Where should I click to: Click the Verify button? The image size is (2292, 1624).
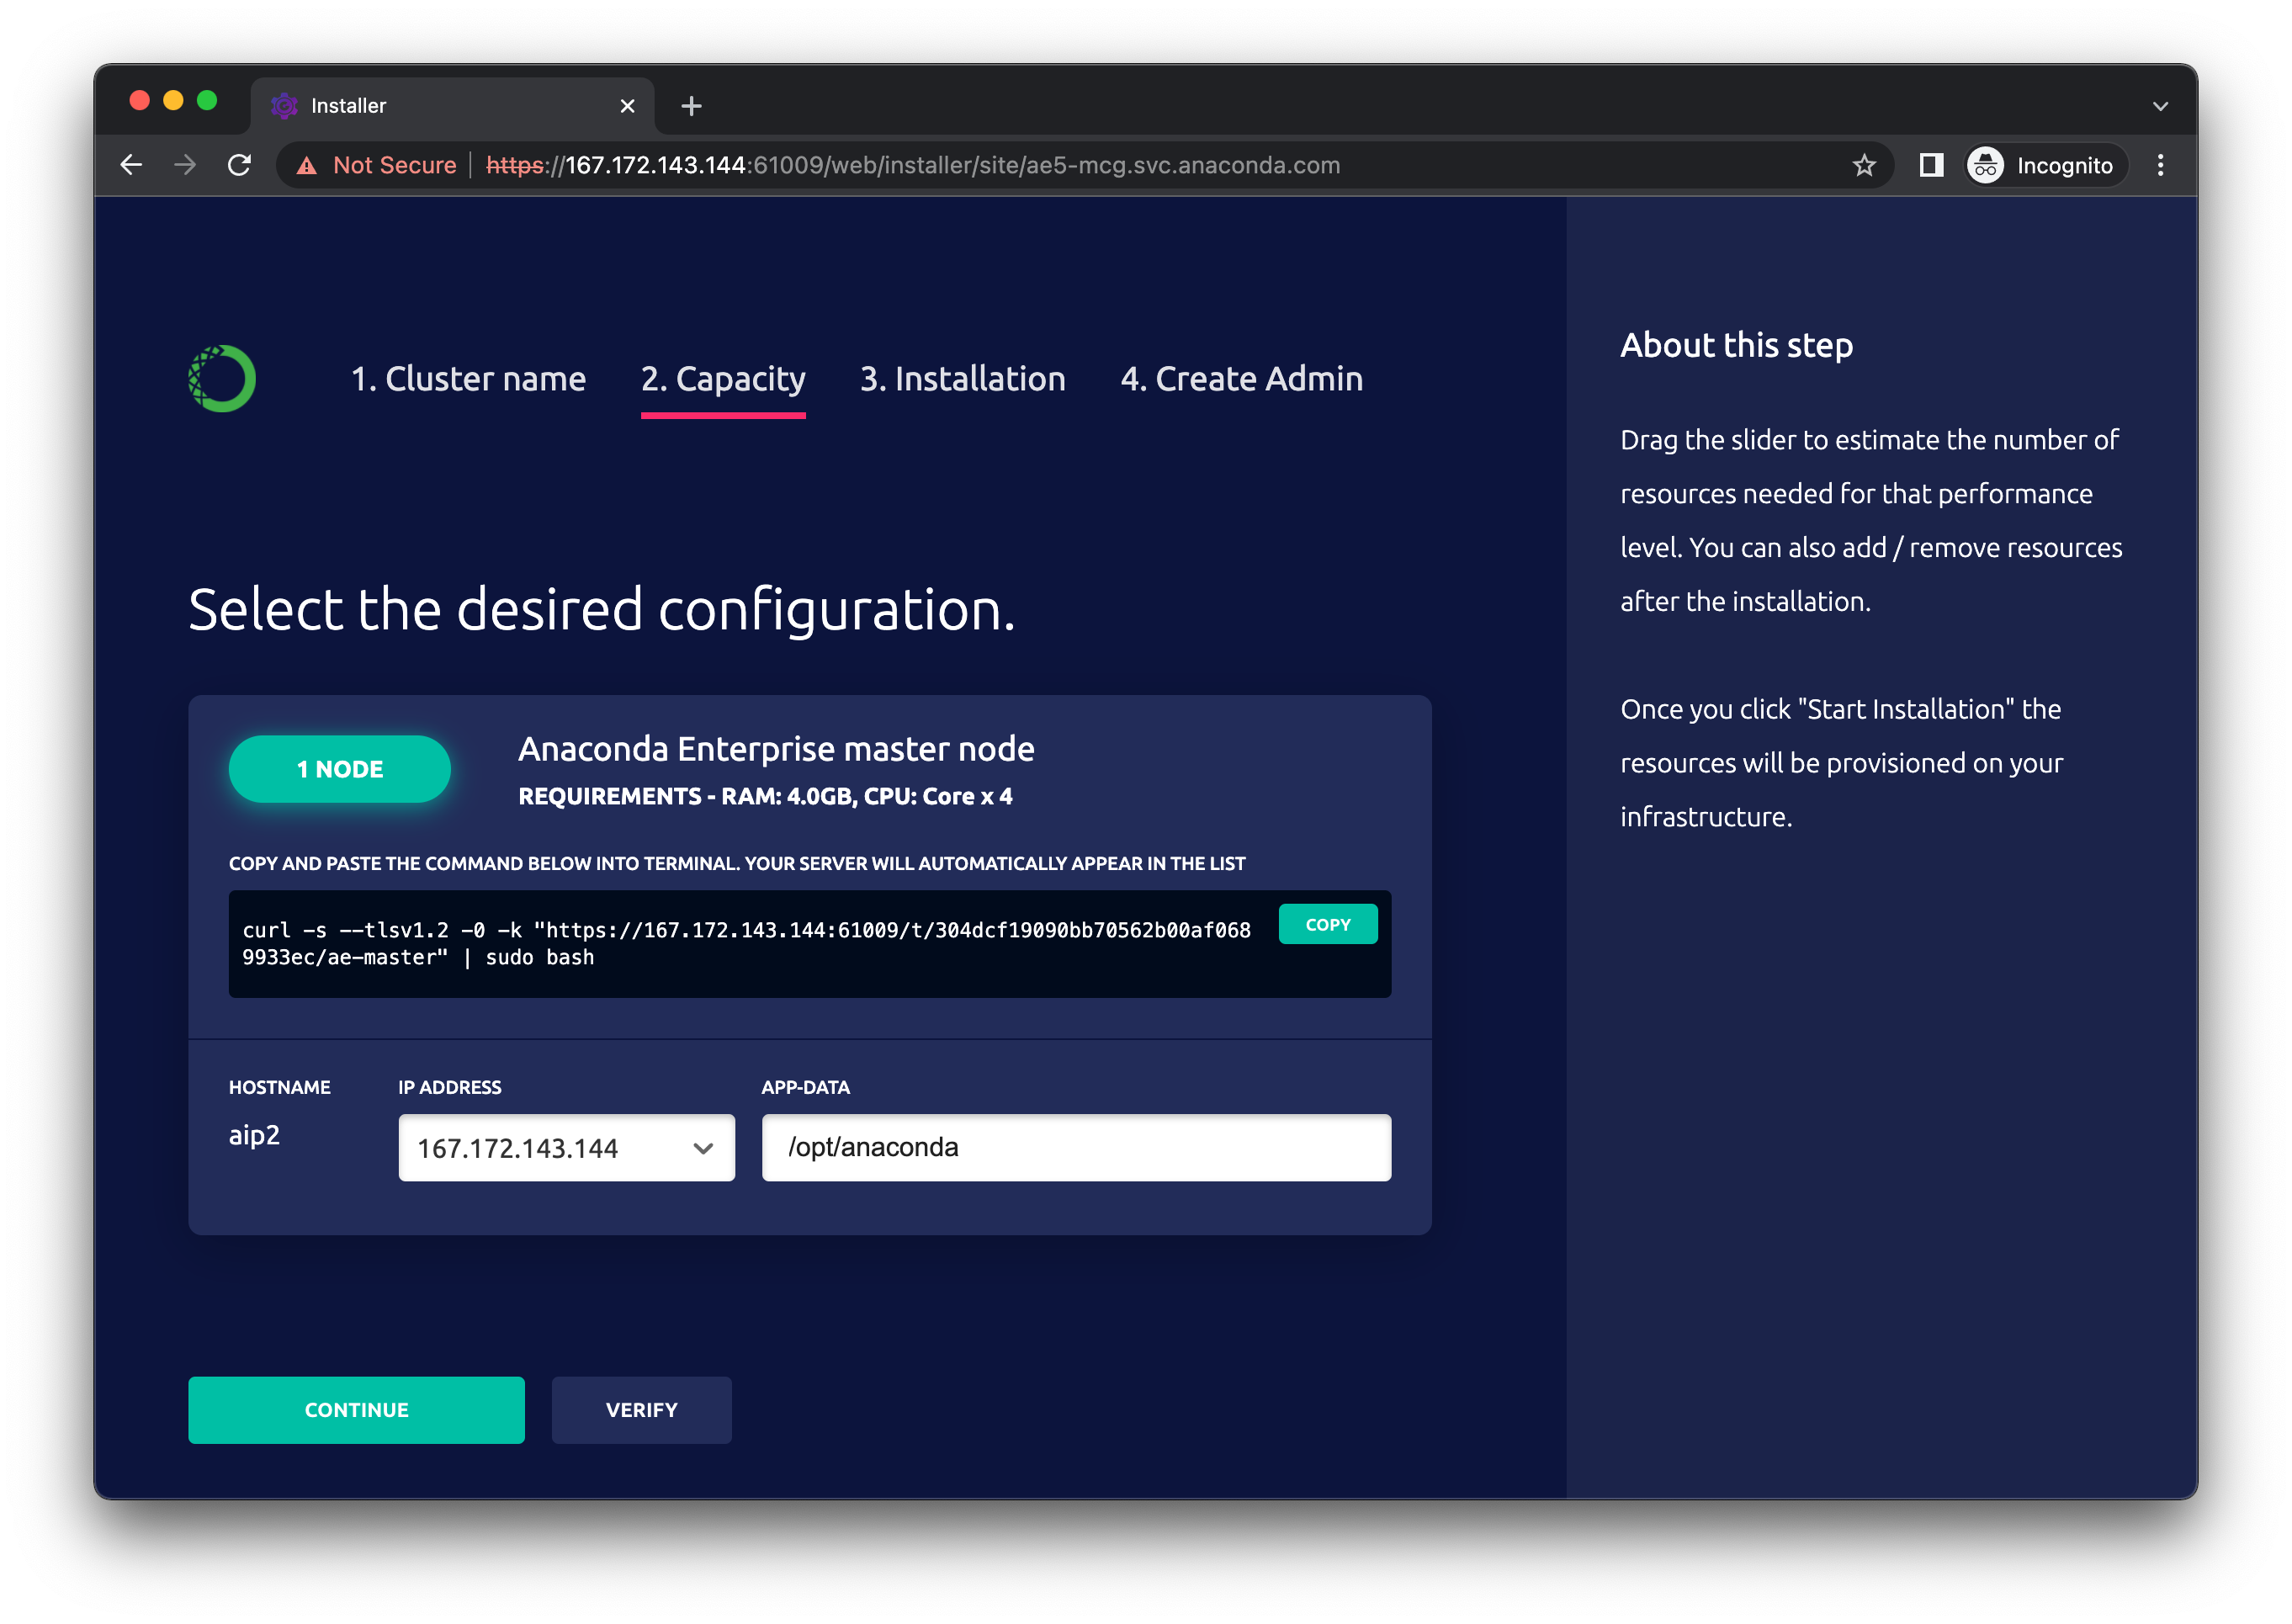(x=641, y=1410)
